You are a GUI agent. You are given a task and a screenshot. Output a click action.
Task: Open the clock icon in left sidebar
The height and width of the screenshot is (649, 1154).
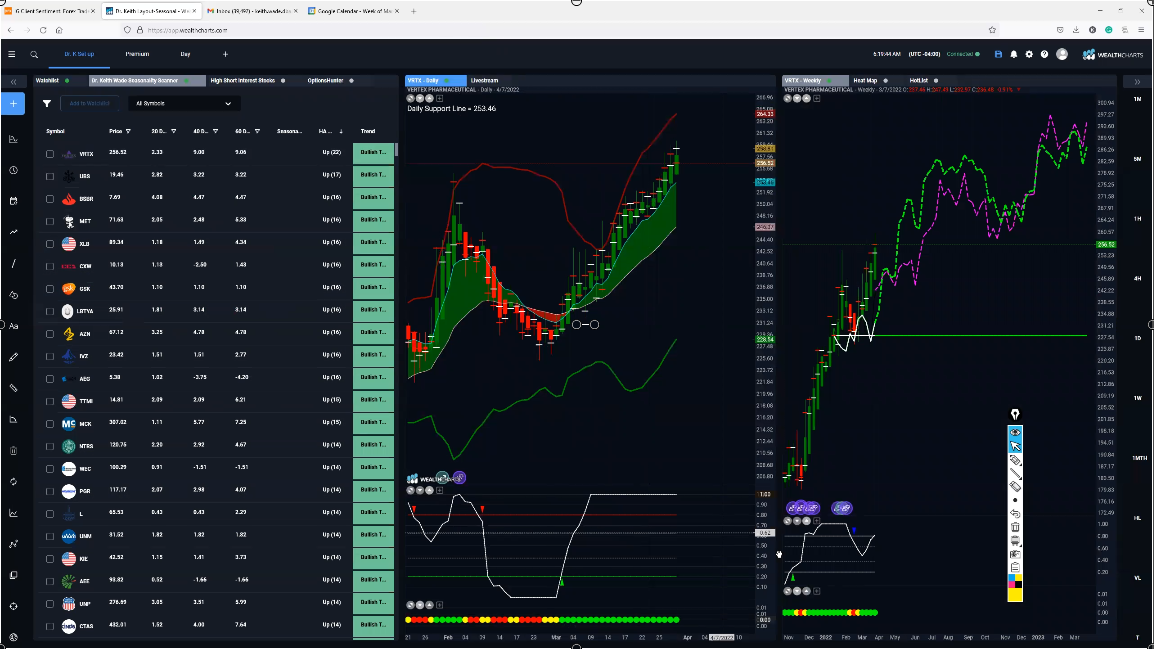click(x=13, y=170)
